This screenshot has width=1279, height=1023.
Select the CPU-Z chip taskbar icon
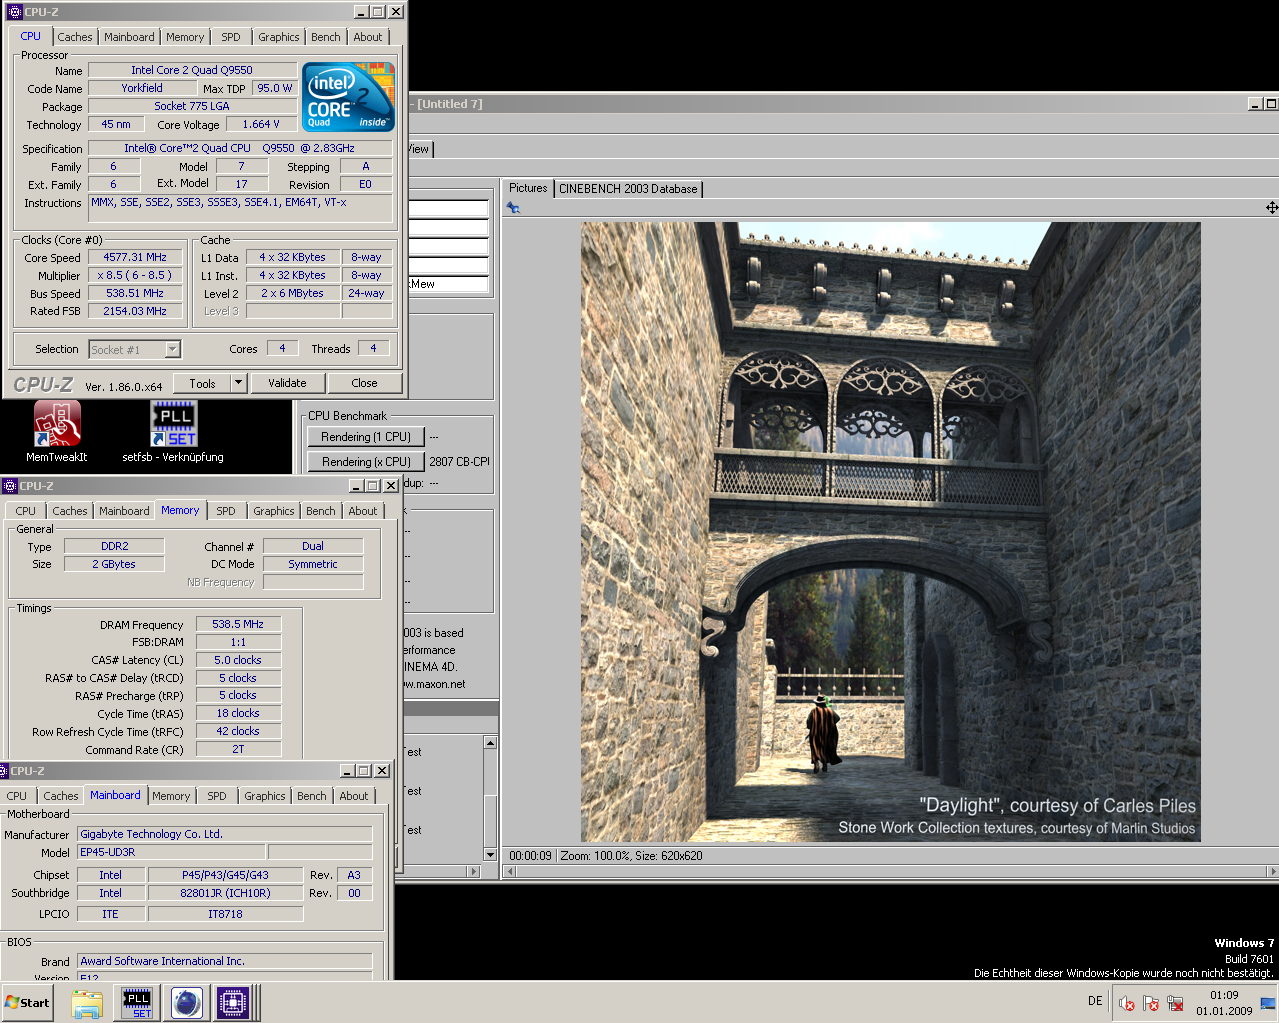[x=232, y=1003]
